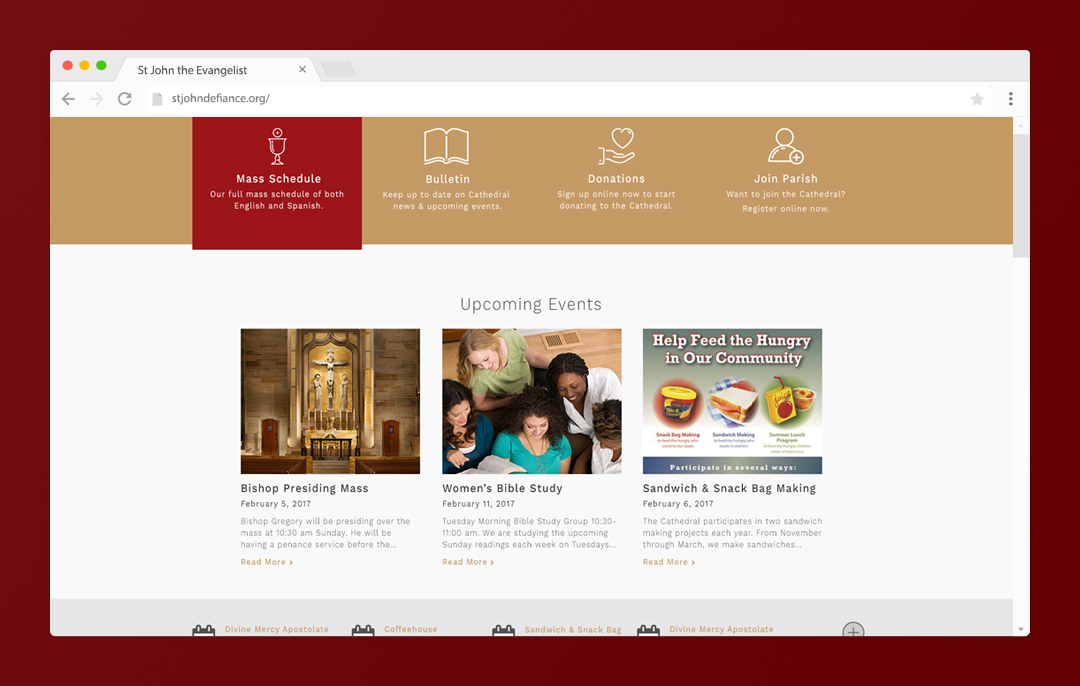Click the page vertical scrollbar thumb

click(x=1021, y=196)
